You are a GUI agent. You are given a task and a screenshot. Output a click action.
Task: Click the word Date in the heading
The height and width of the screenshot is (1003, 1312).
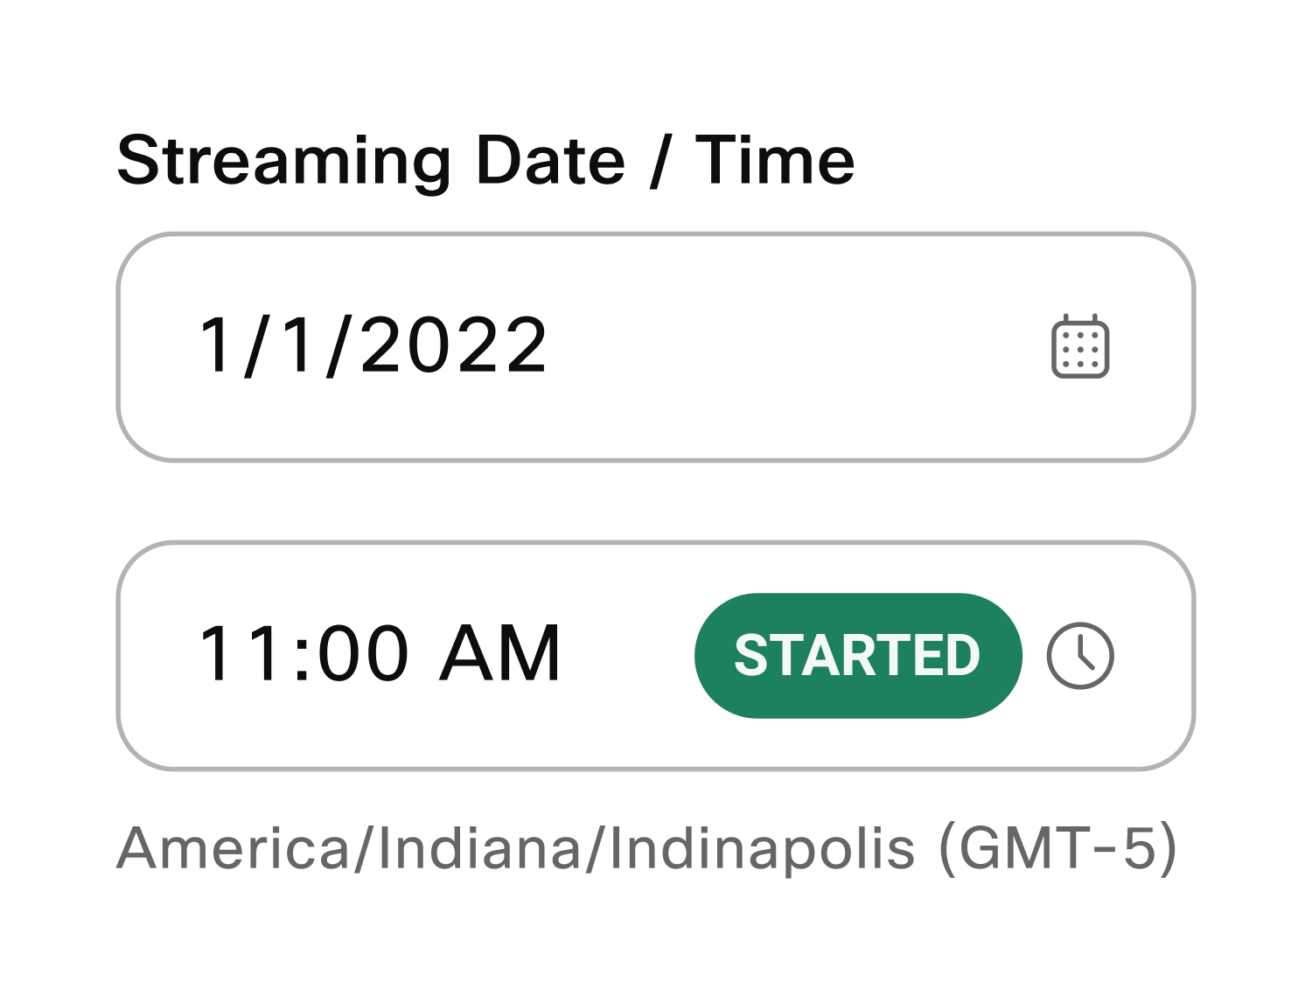(x=550, y=160)
